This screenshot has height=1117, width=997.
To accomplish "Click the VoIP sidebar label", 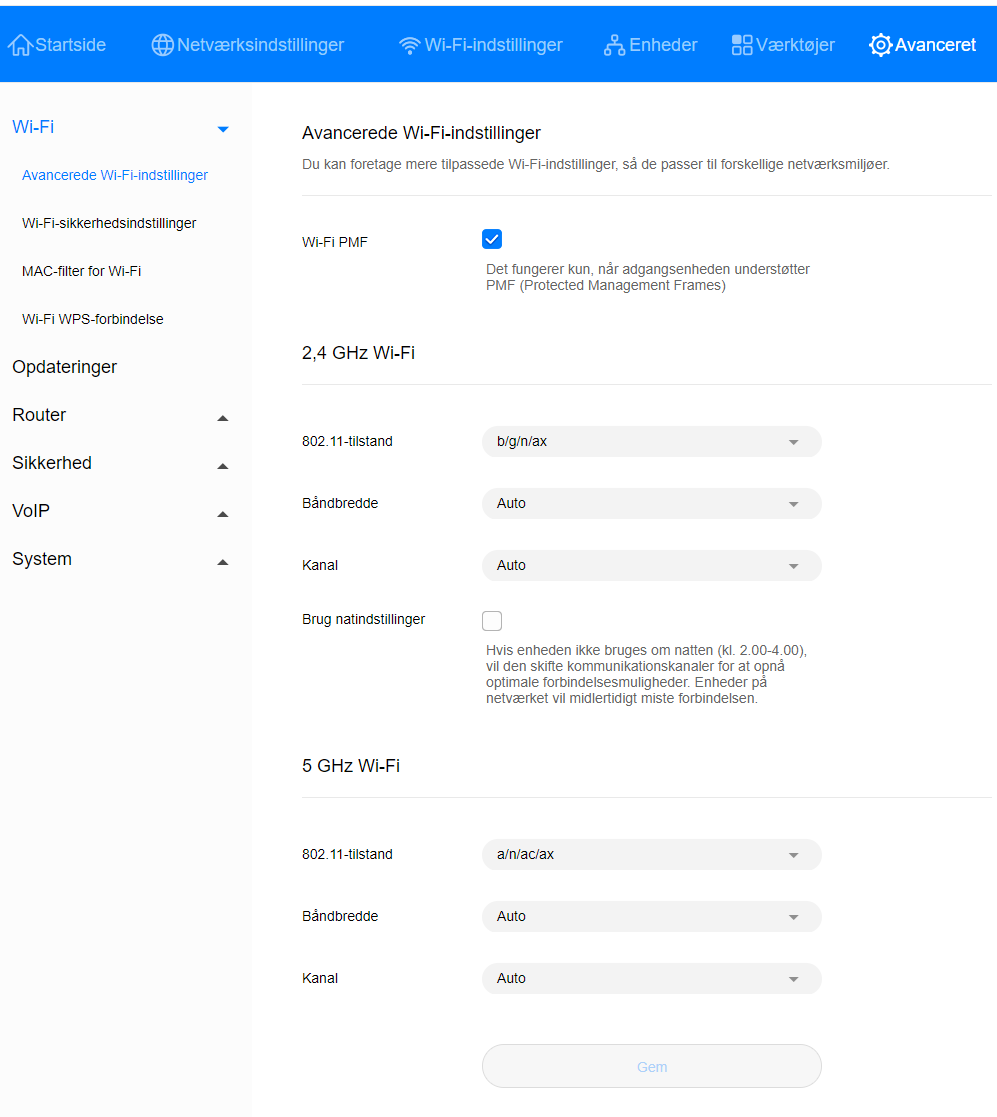I will pos(31,511).
